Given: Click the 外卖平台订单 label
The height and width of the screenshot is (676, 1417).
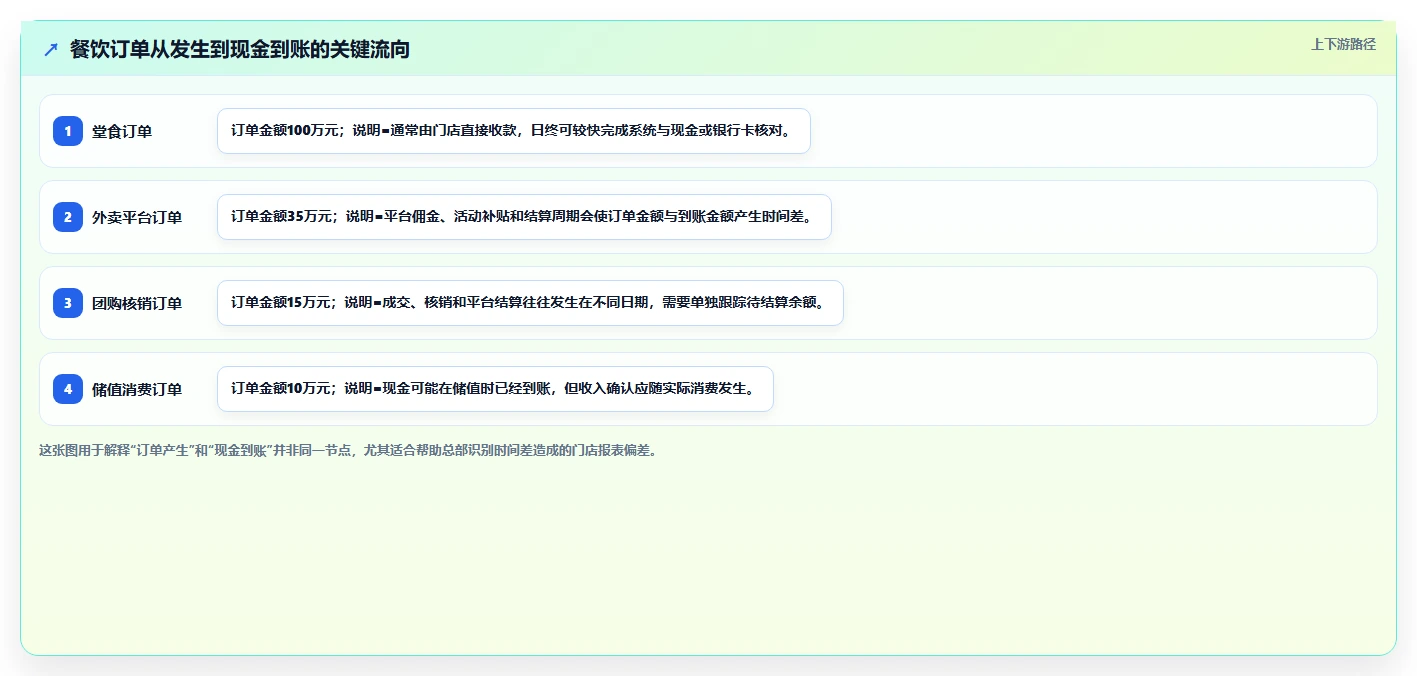Looking at the screenshot, I should [x=137, y=217].
